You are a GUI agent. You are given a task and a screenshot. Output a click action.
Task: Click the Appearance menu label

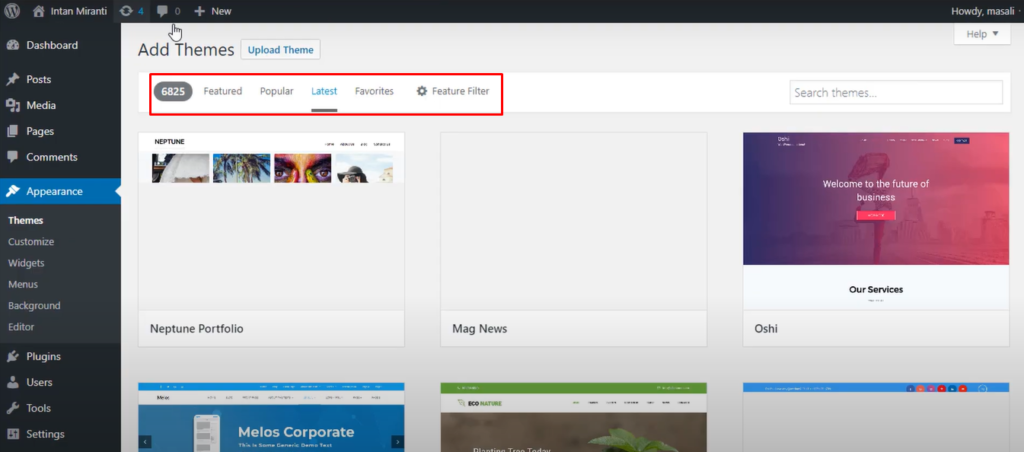[x=54, y=191]
